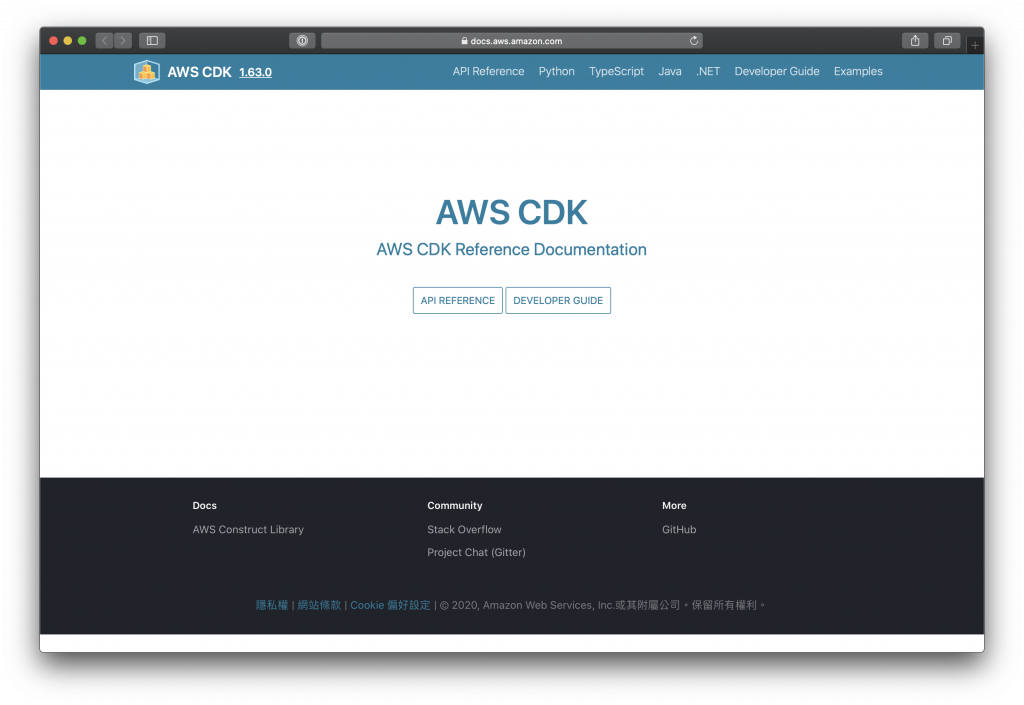Open TypeScript in the top navigation
The height and width of the screenshot is (705, 1024).
616,71
